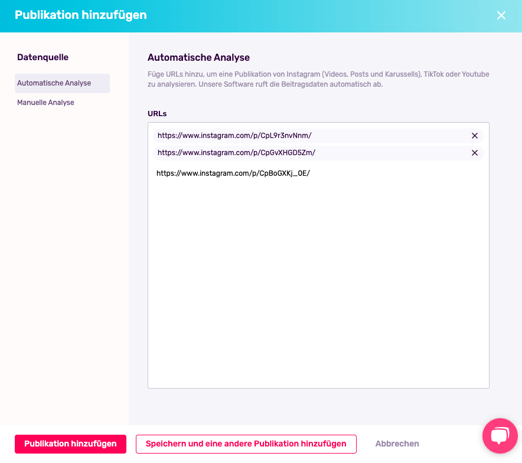522x463 pixels.
Task: Click the pink Publikation hinzufügen button
Action: point(70,444)
